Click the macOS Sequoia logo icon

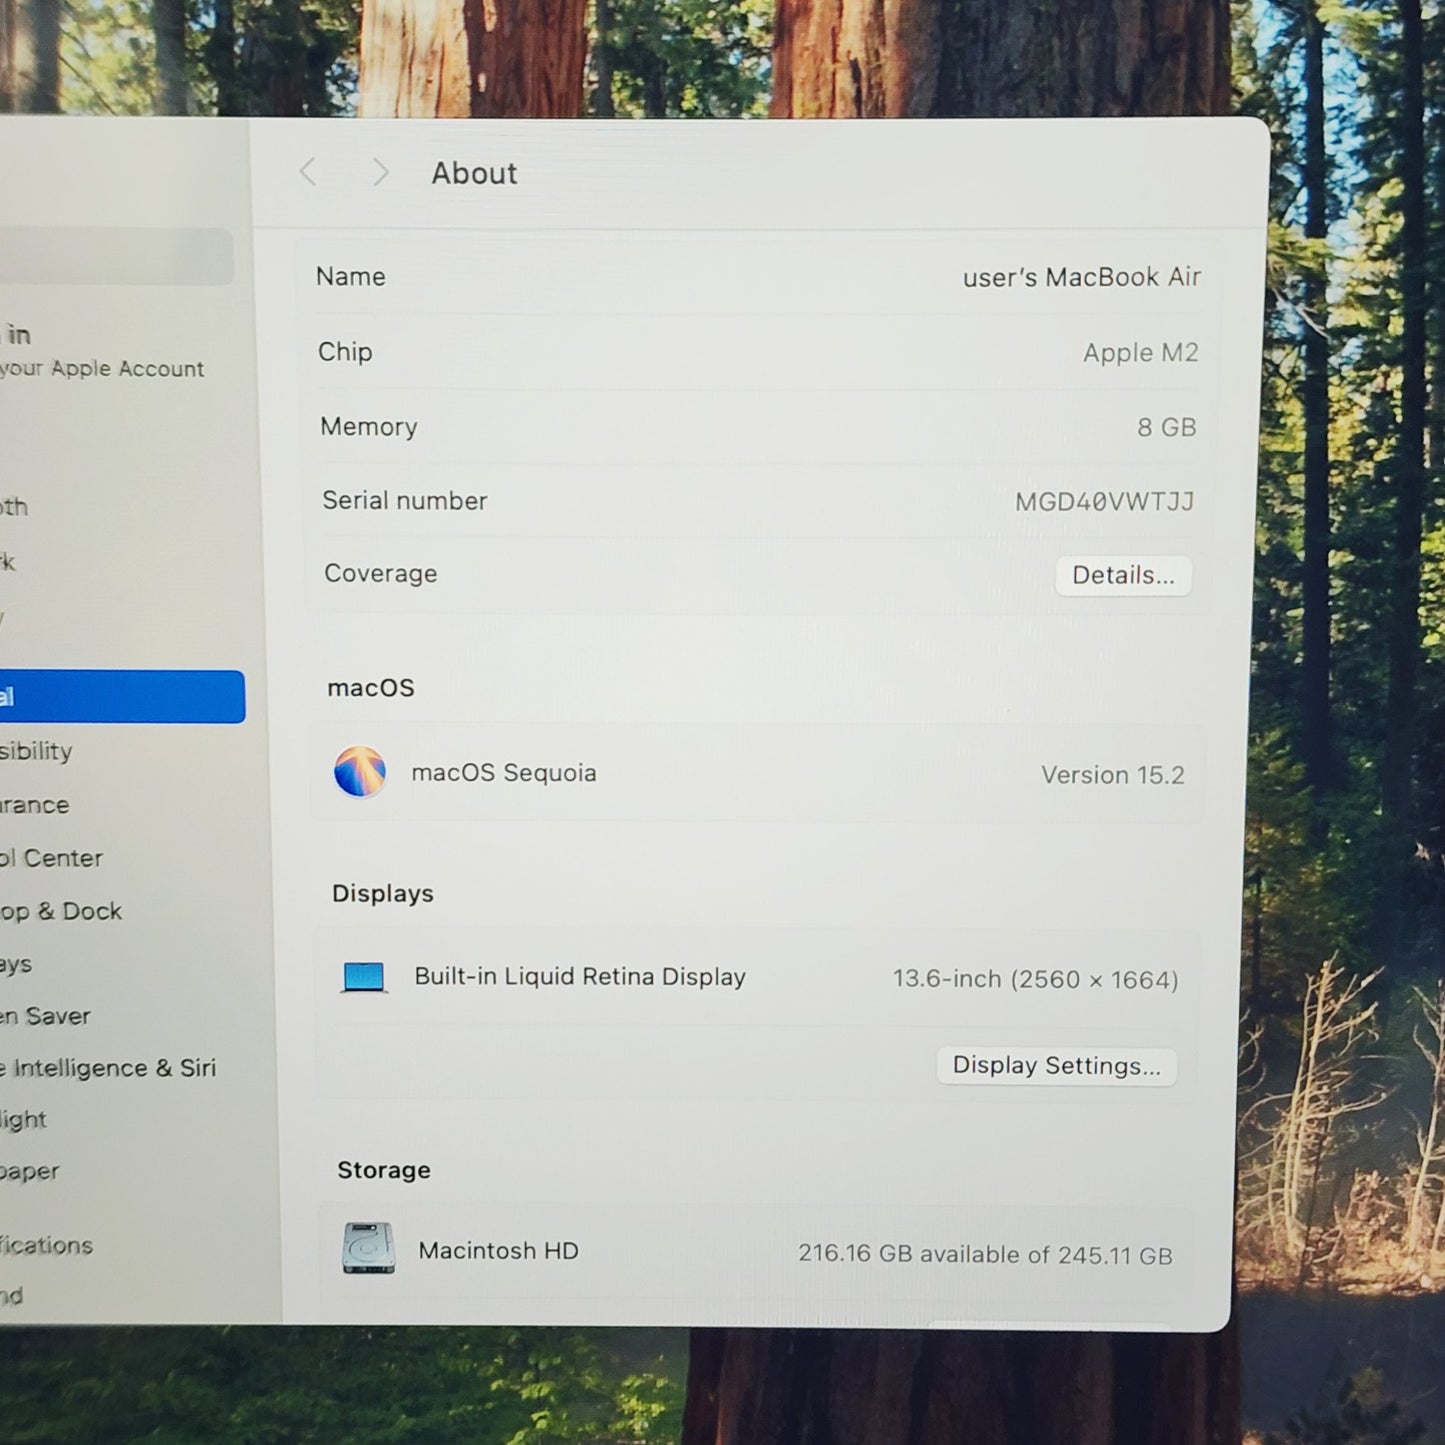click(360, 772)
